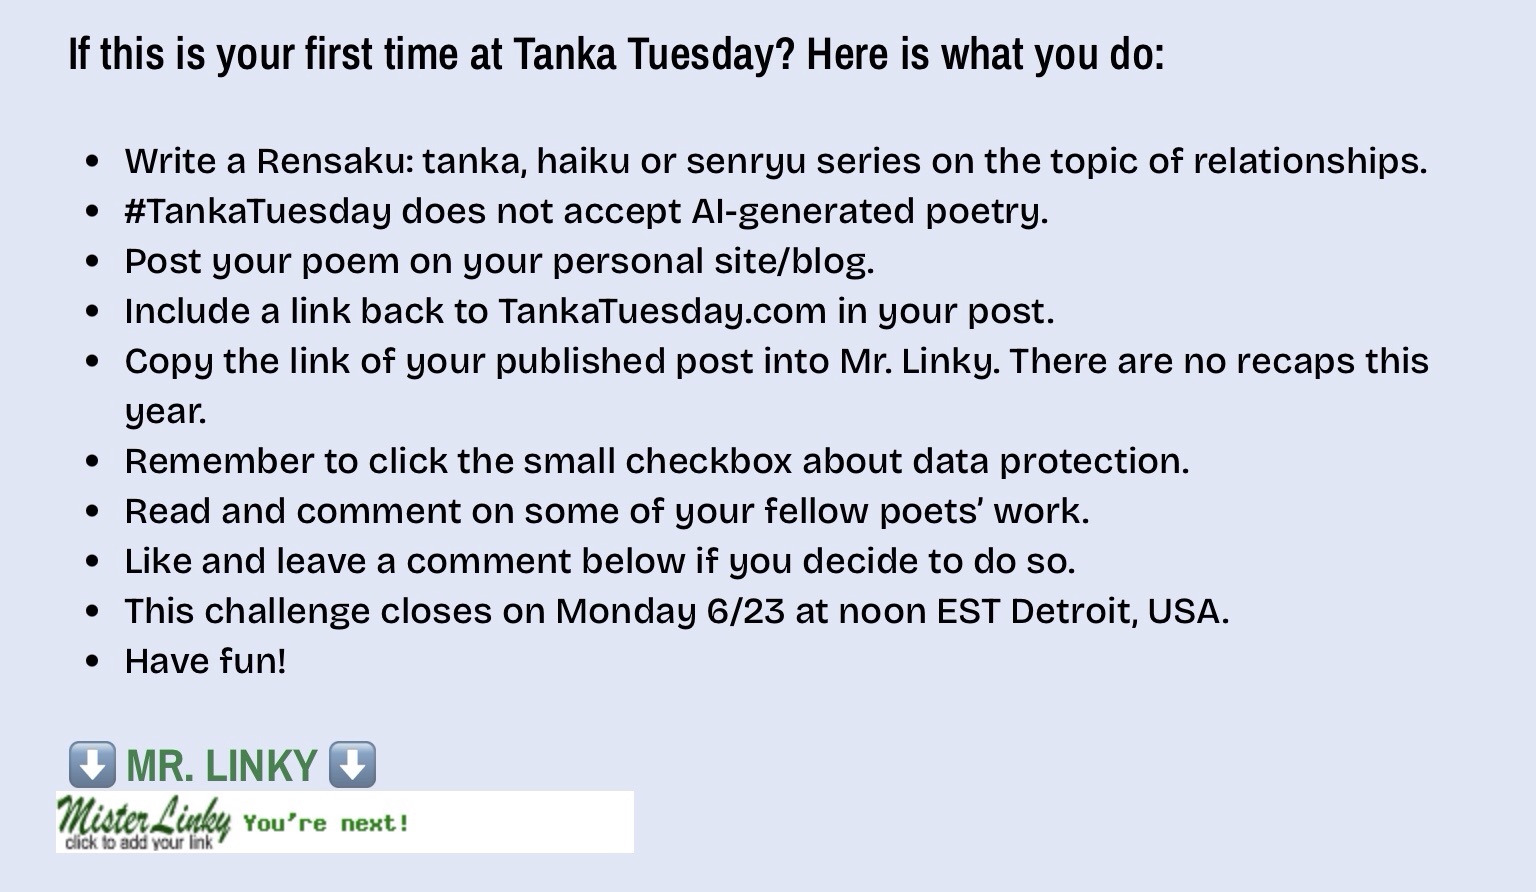Click the left down-arrow emoji beside MR. LINKY
Image resolution: width=1536 pixels, height=892 pixels.
pos(92,765)
